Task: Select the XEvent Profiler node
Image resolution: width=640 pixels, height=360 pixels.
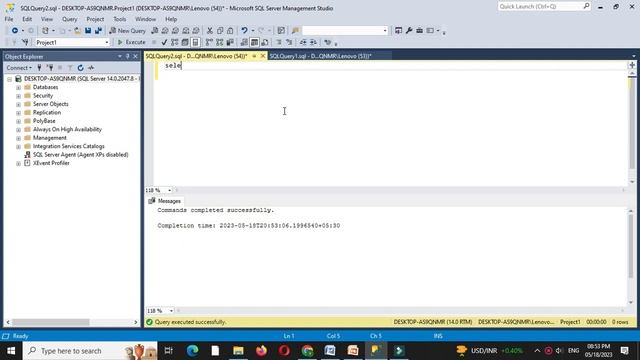Action: point(51,163)
